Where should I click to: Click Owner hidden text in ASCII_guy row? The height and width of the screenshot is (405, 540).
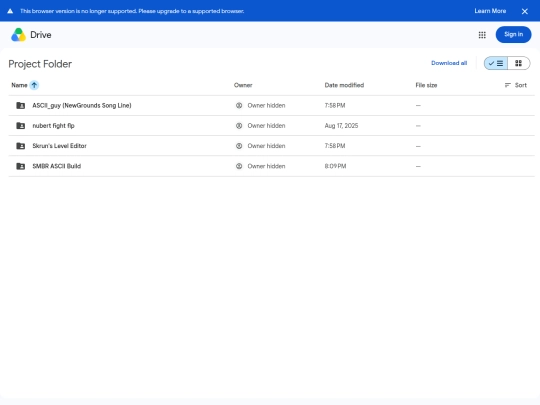tap(266, 105)
